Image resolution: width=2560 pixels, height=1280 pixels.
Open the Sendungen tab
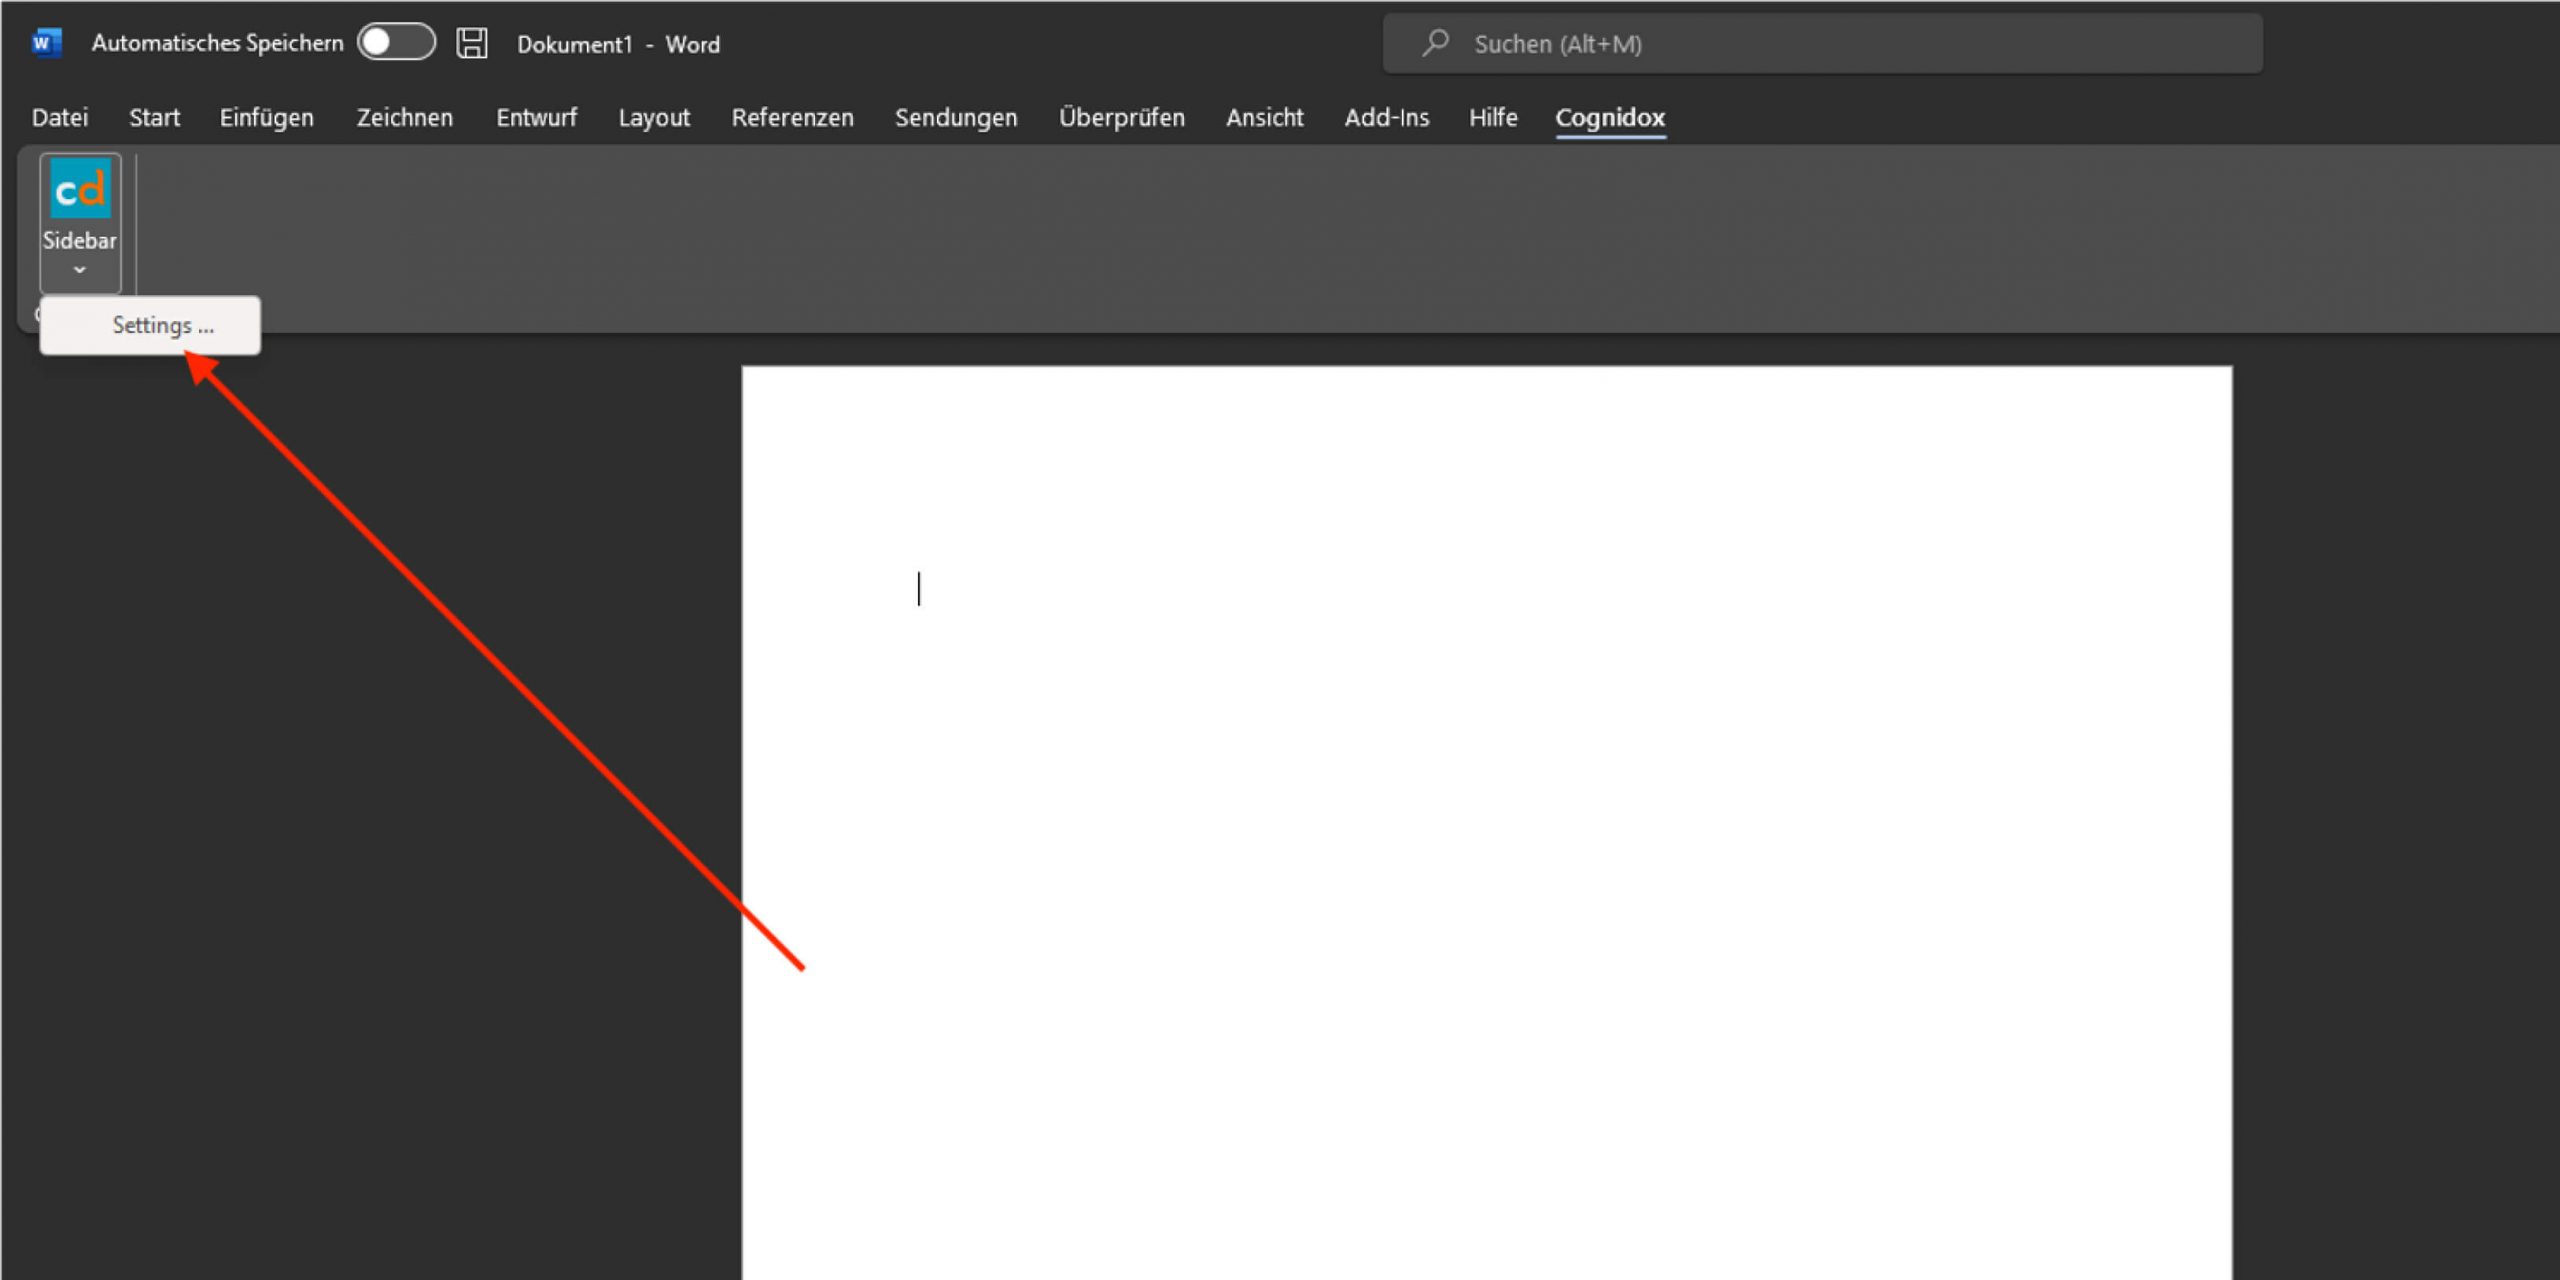coord(956,117)
